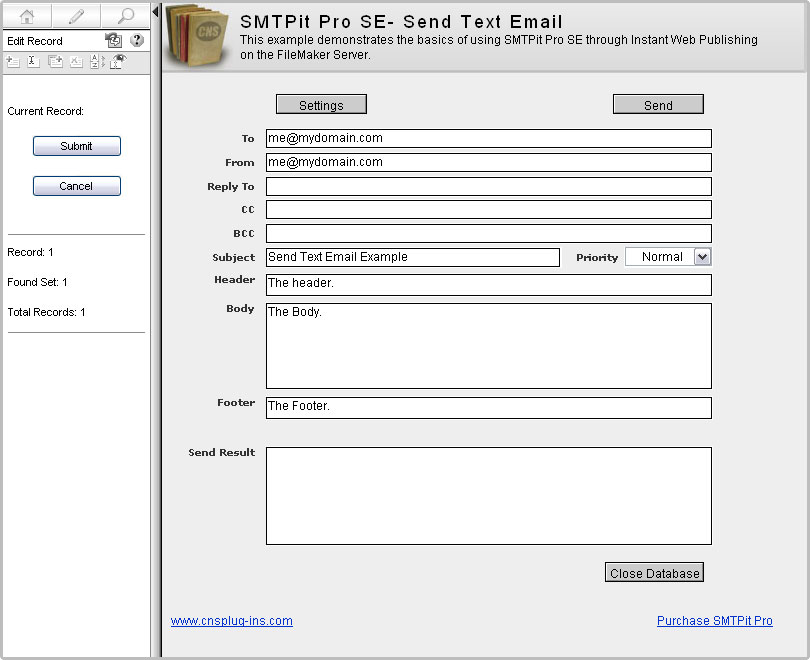The height and width of the screenshot is (660, 810).
Task: Click the Close Database button
Action: point(655,572)
